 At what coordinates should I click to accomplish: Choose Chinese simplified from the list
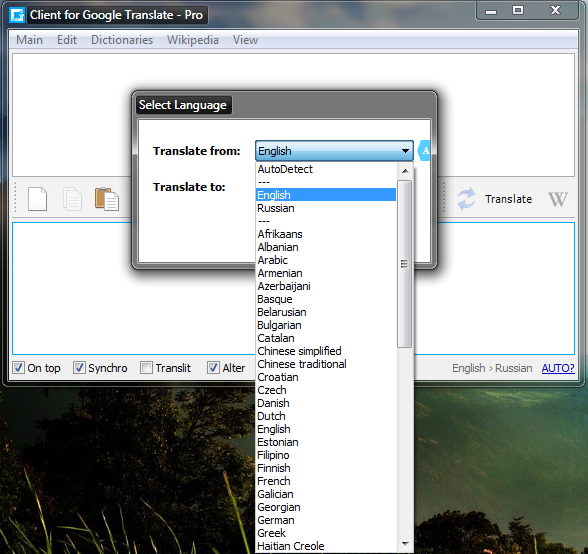pyautogui.click(x=326, y=351)
